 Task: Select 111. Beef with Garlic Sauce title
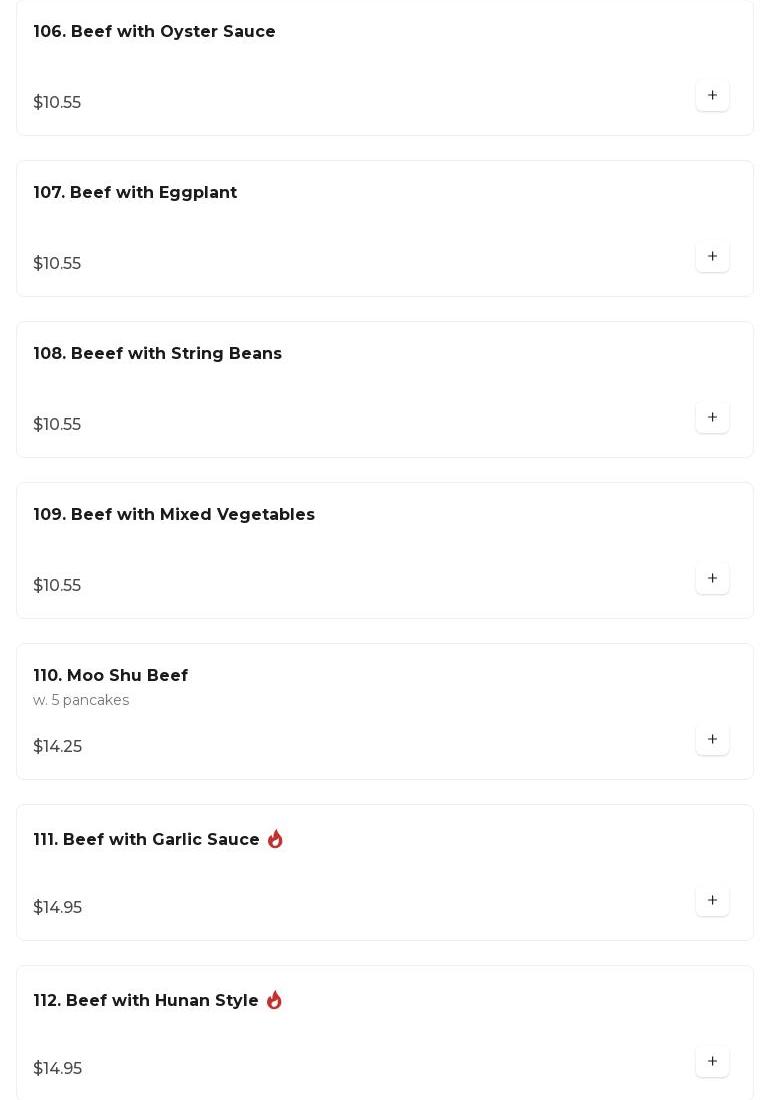[x=146, y=840]
